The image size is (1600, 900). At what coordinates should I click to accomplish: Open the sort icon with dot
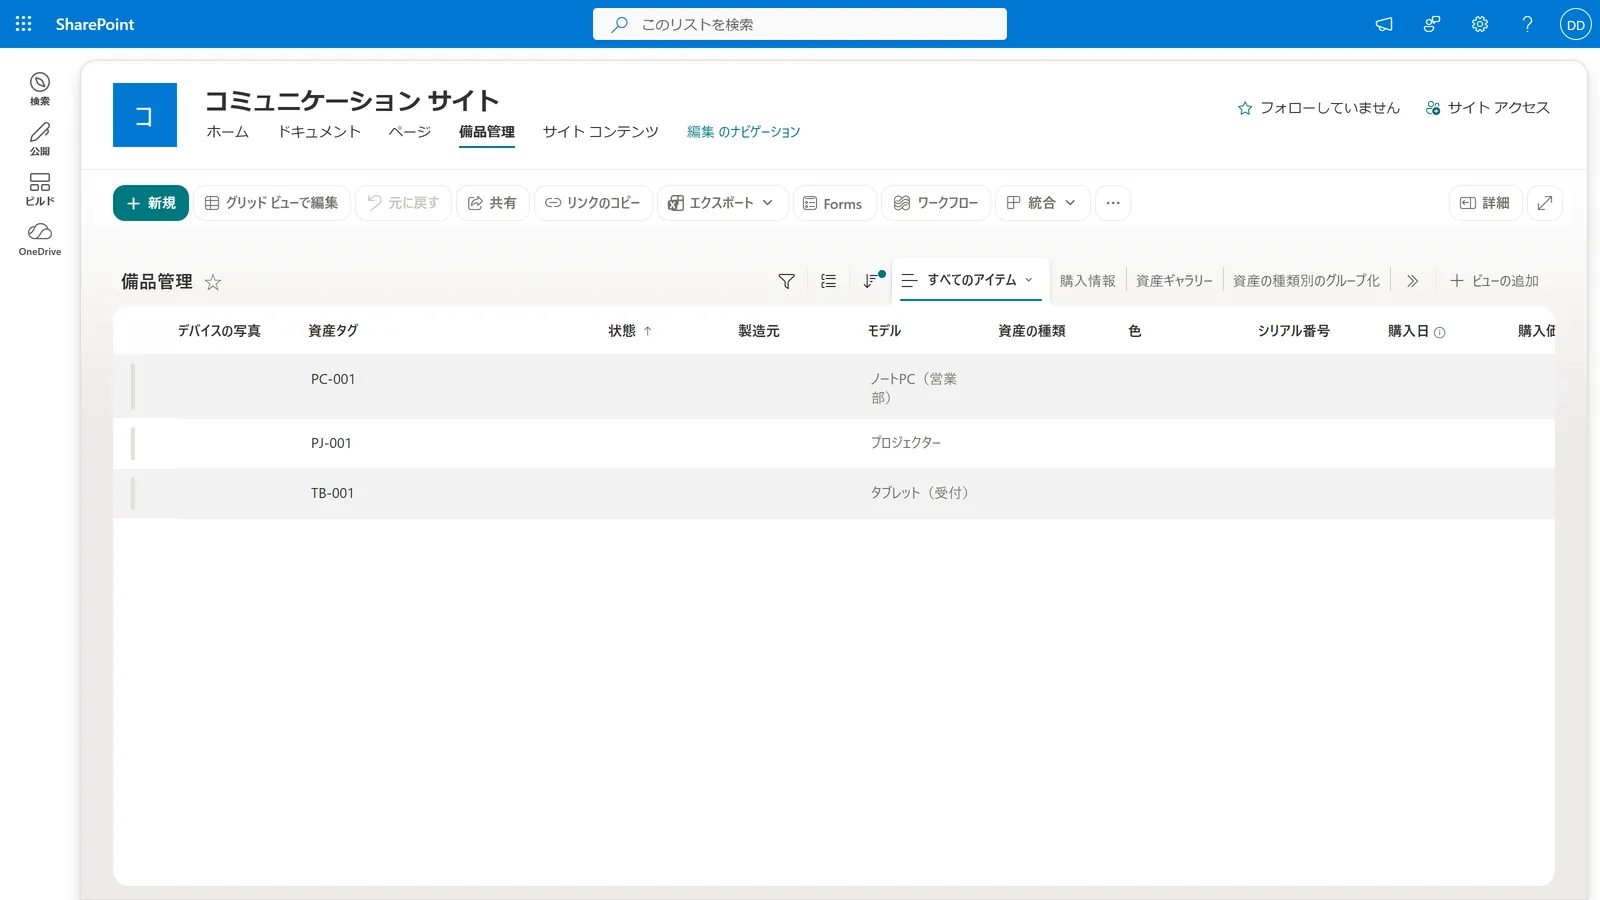tap(872, 281)
